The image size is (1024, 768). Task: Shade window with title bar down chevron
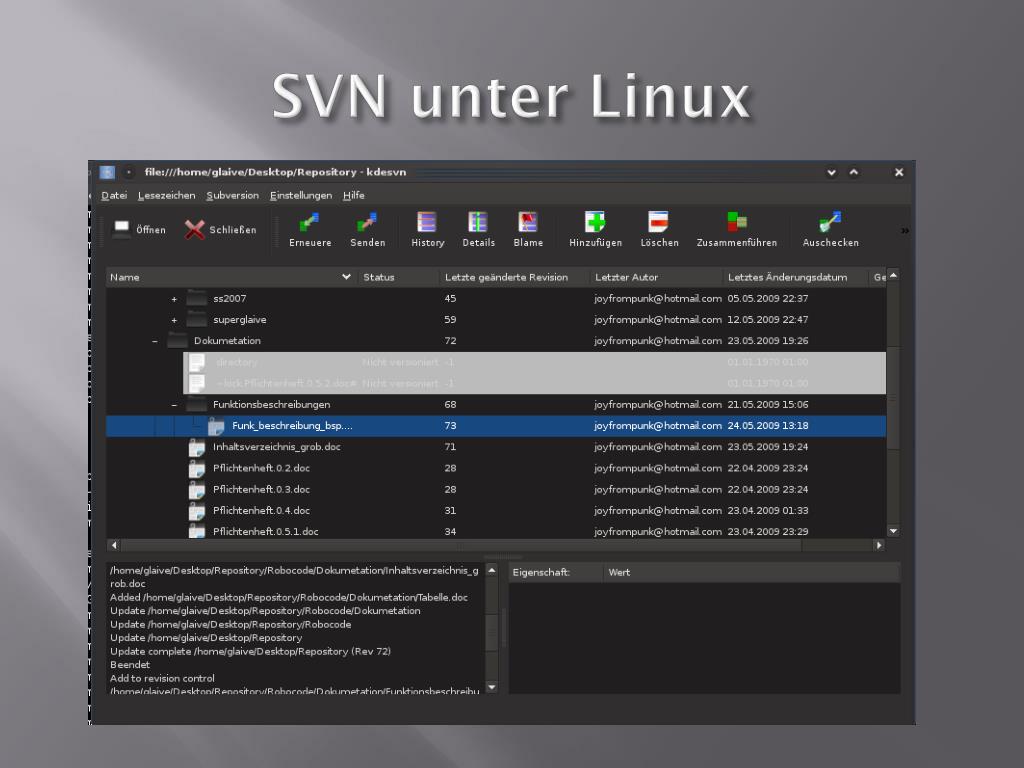pyautogui.click(x=831, y=172)
